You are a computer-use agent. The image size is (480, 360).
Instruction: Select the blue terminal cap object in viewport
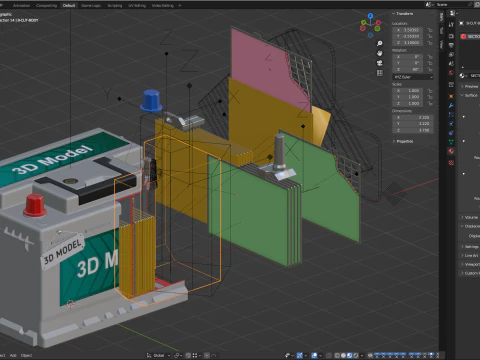pyautogui.click(x=152, y=100)
